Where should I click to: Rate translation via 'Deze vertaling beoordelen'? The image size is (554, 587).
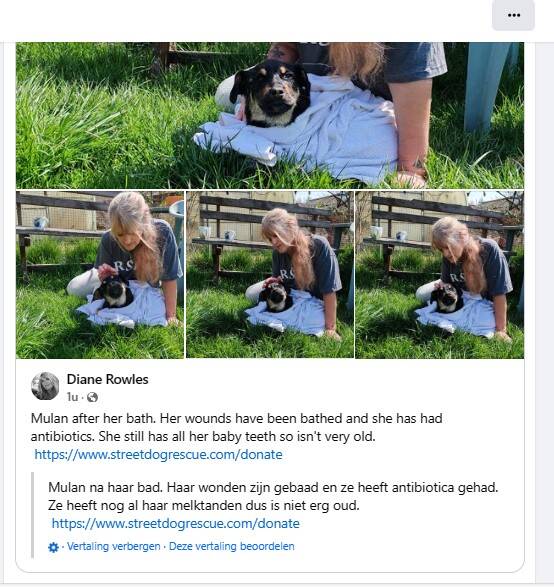tap(232, 546)
